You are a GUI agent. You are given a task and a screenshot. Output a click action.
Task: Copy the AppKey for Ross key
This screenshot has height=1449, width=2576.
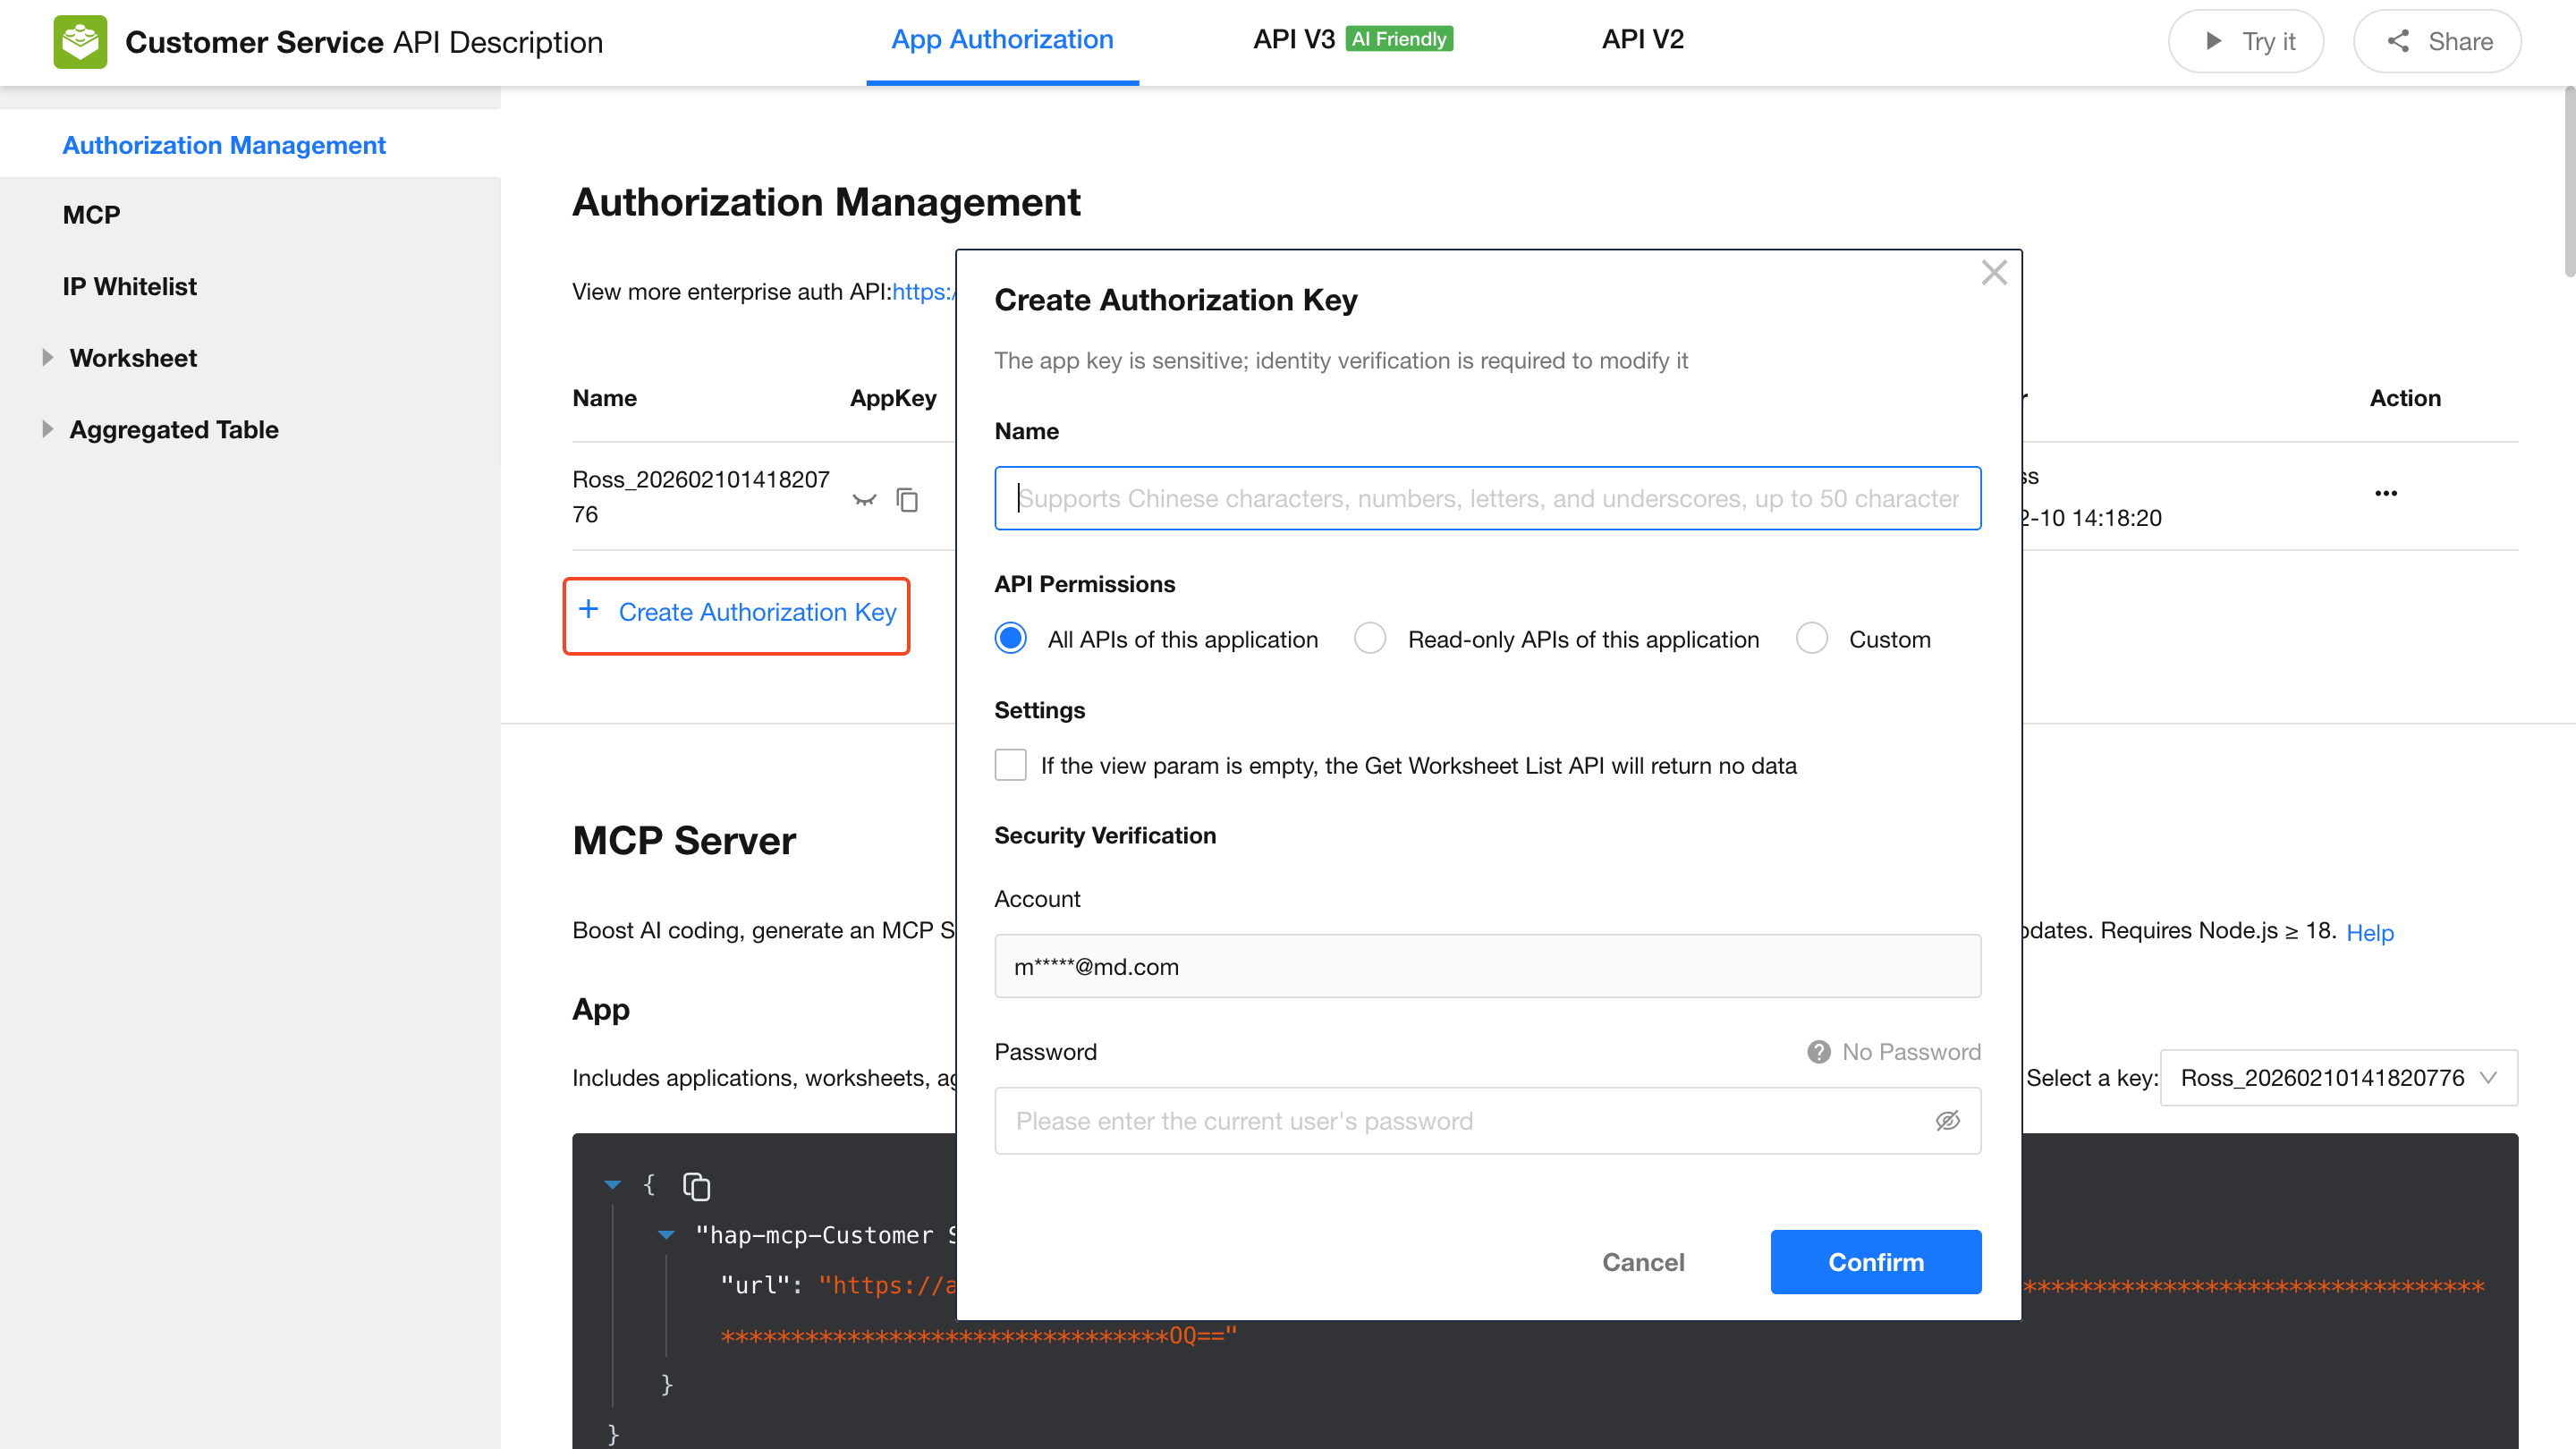pyautogui.click(x=907, y=499)
